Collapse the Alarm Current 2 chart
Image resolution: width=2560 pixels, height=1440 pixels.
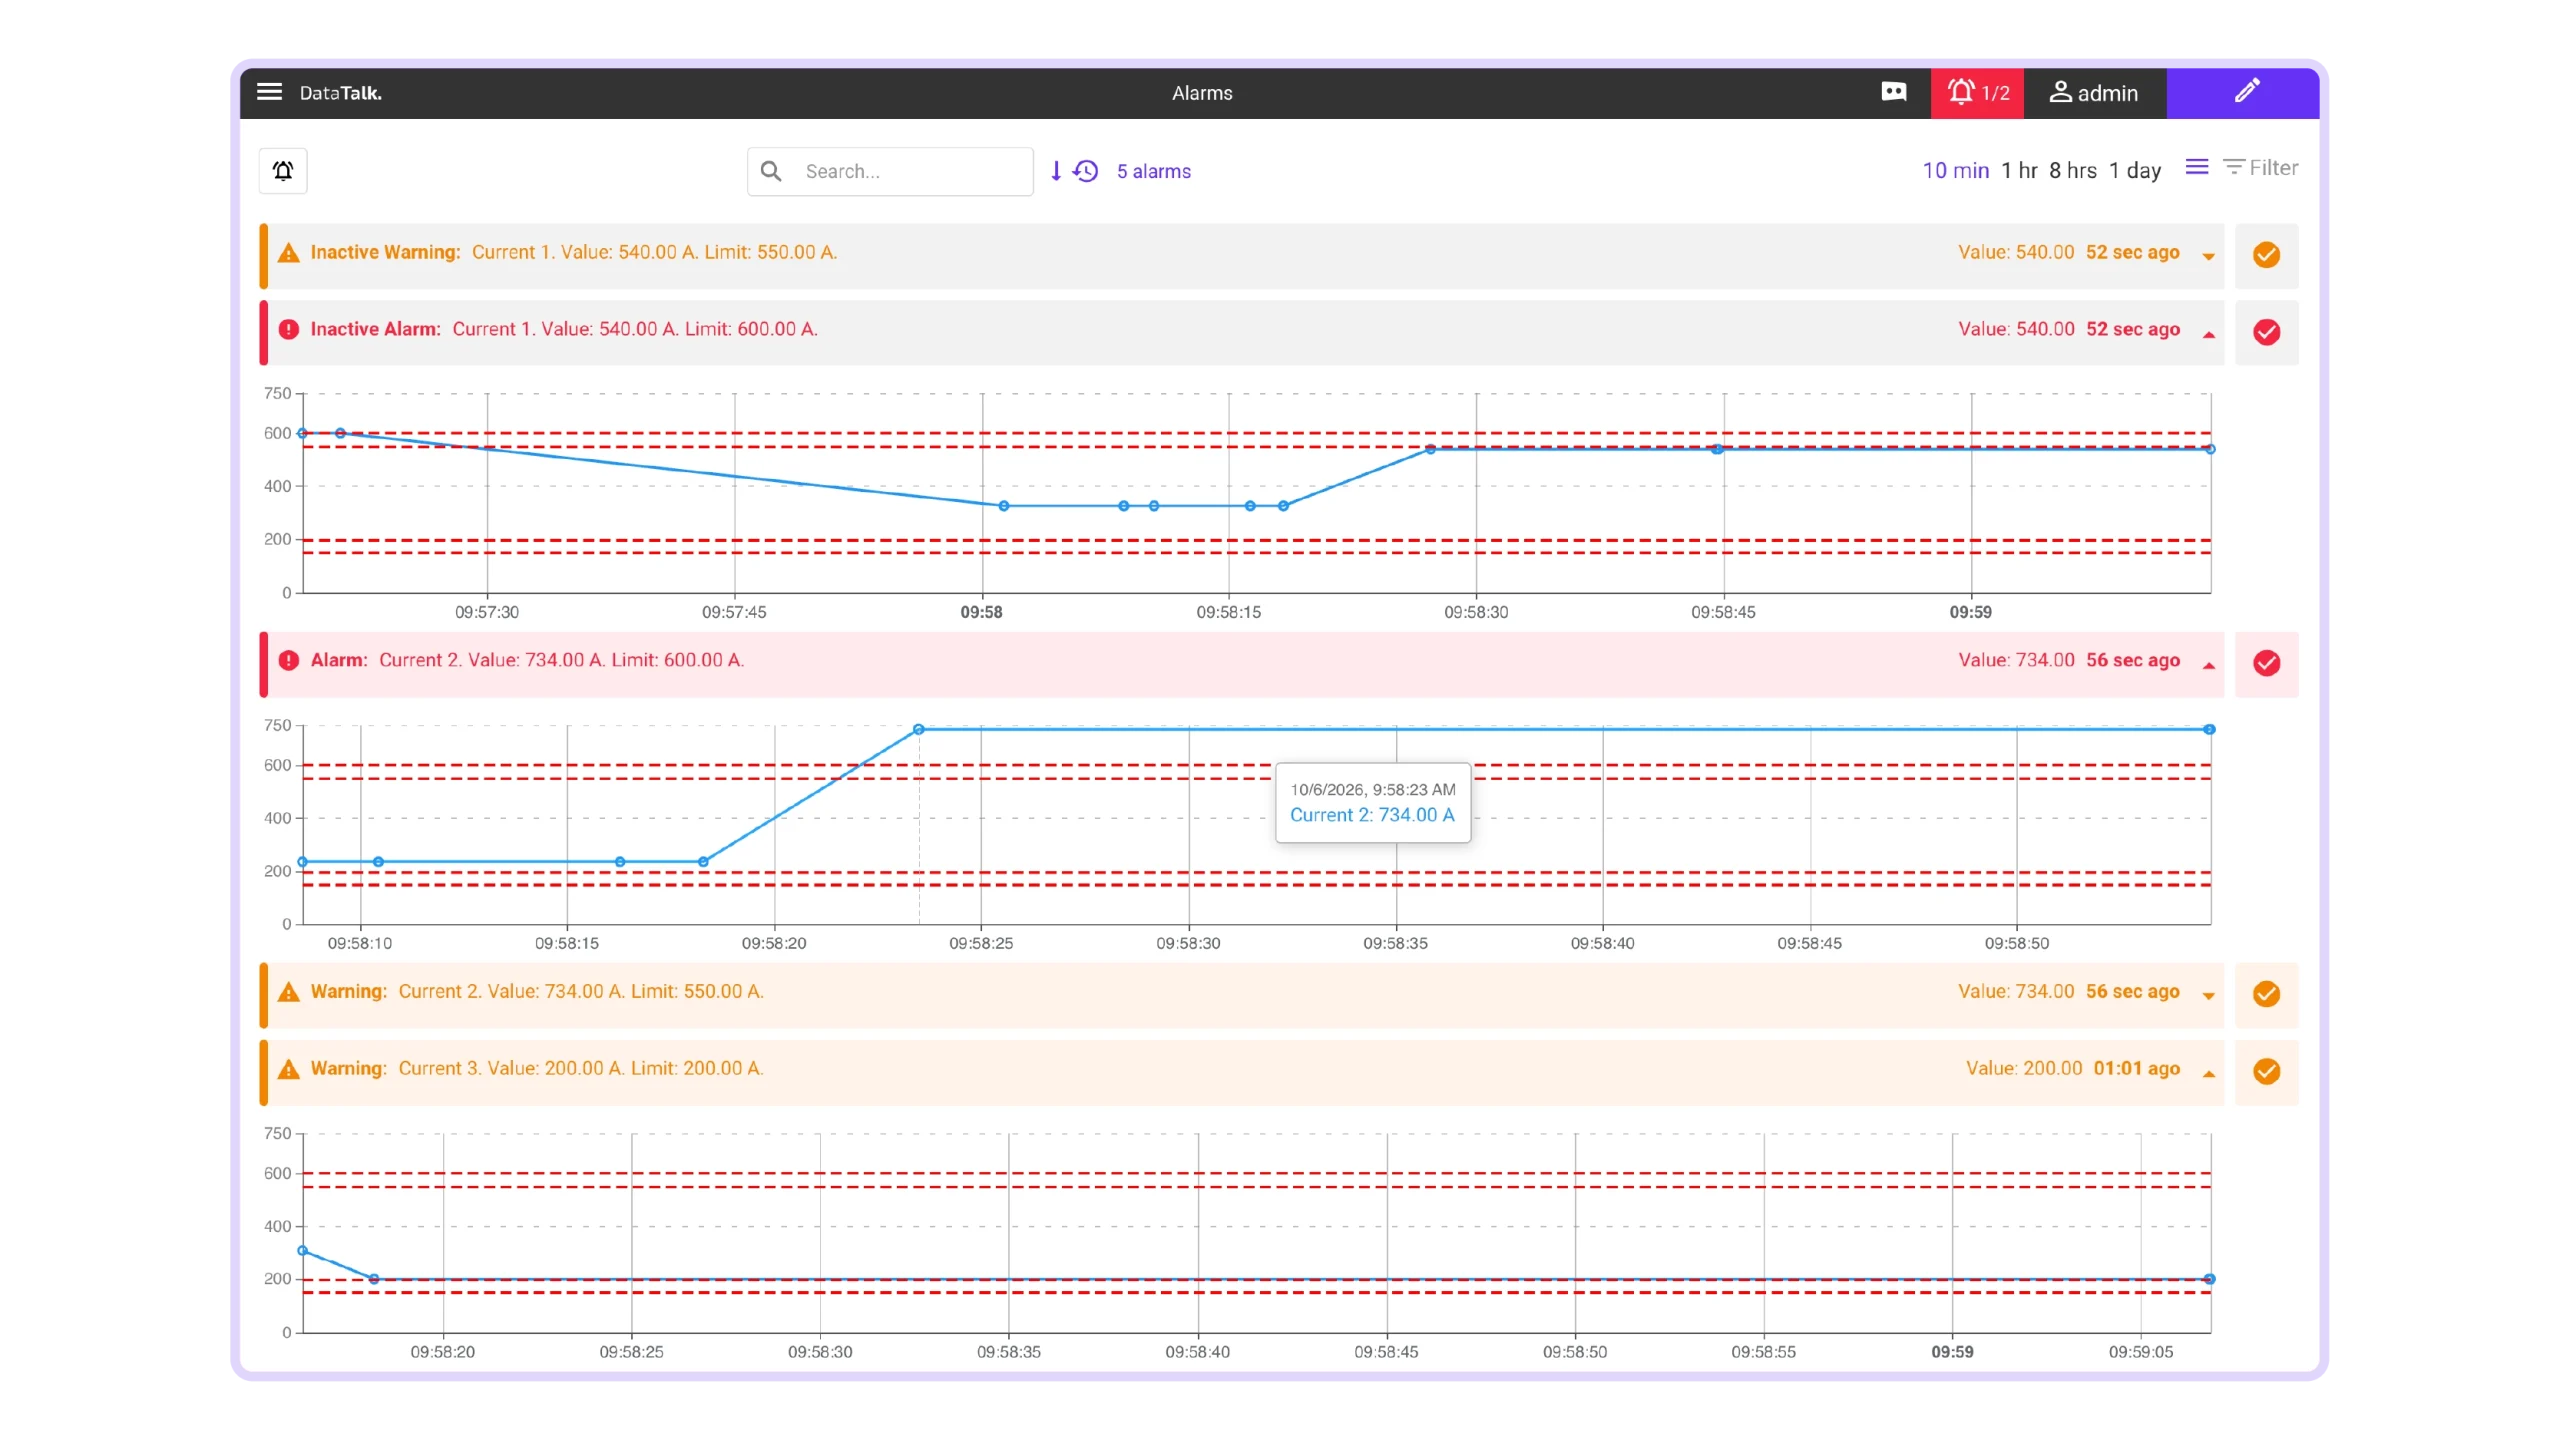(x=2209, y=665)
